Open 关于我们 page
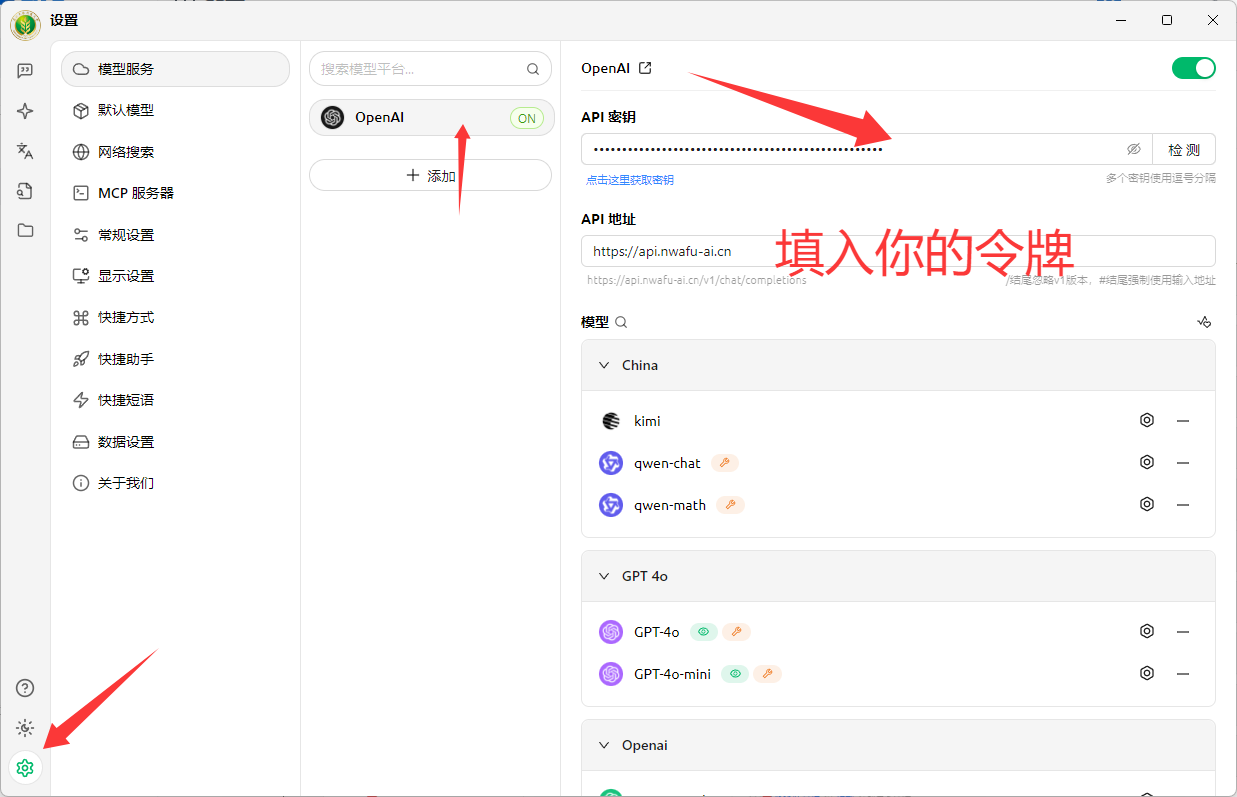The image size is (1237, 797). point(175,483)
